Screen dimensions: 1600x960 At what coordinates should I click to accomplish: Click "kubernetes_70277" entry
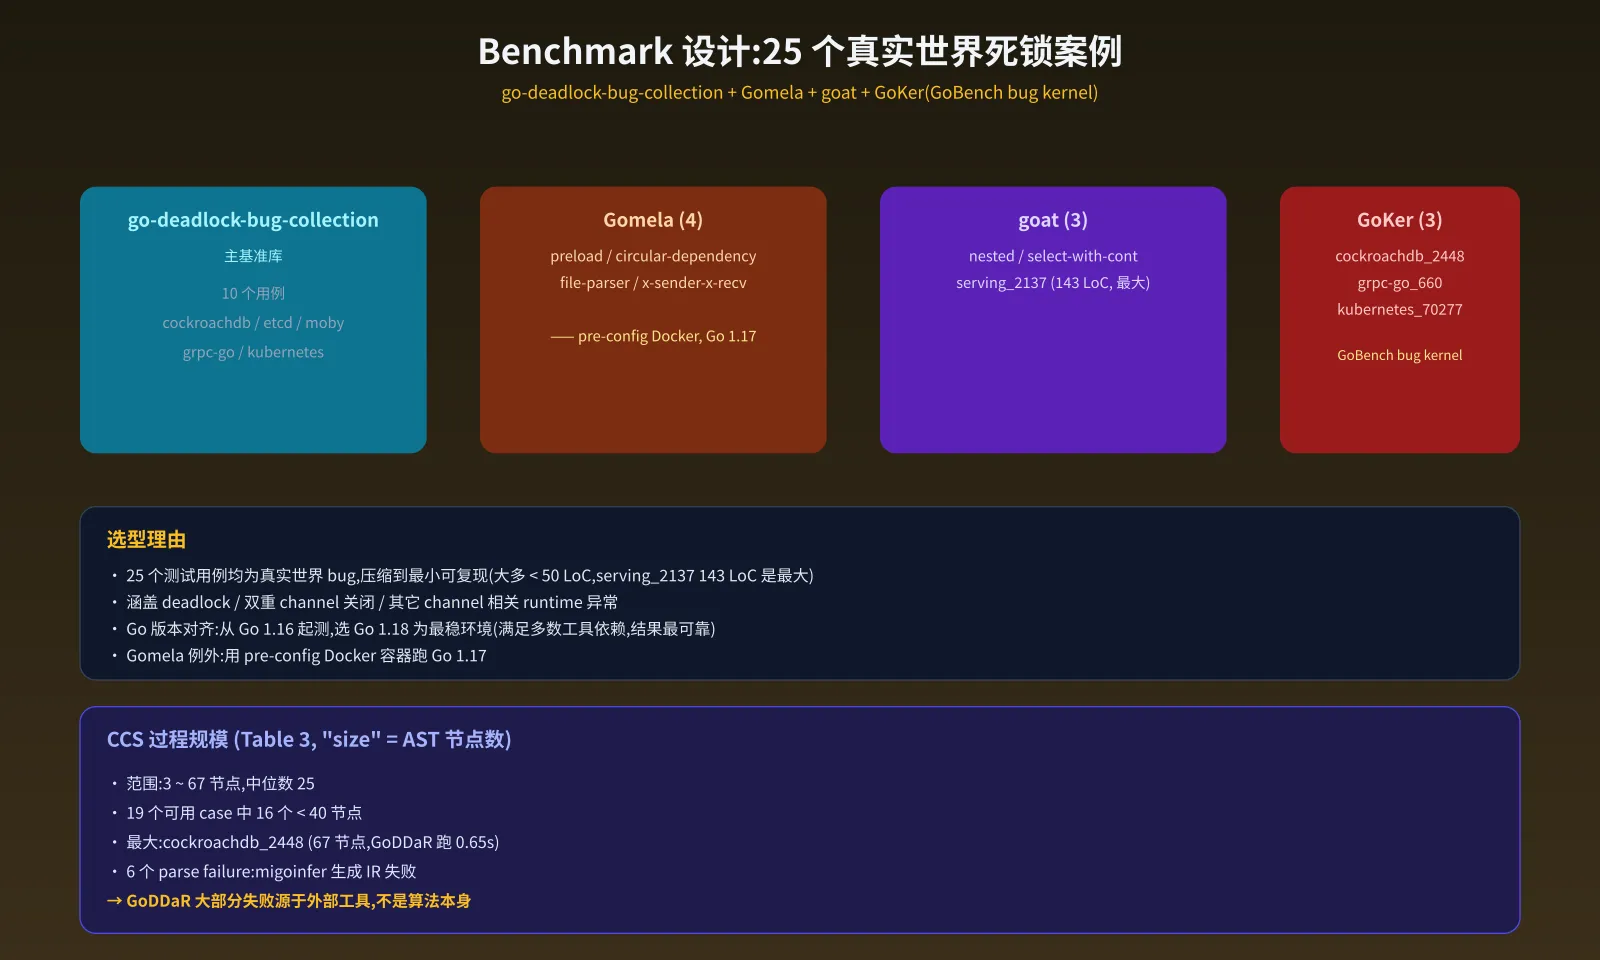pyautogui.click(x=1400, y=310)
